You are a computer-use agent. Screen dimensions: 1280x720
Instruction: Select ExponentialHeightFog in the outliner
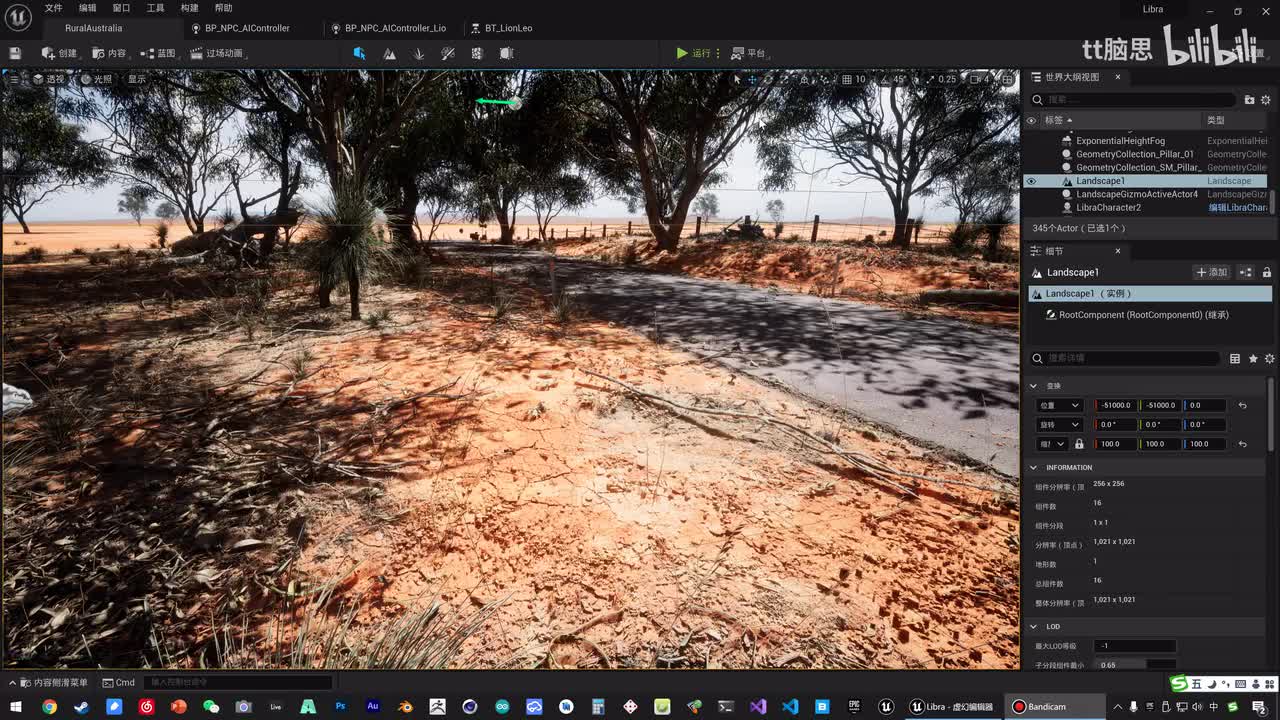point(1120,141)
